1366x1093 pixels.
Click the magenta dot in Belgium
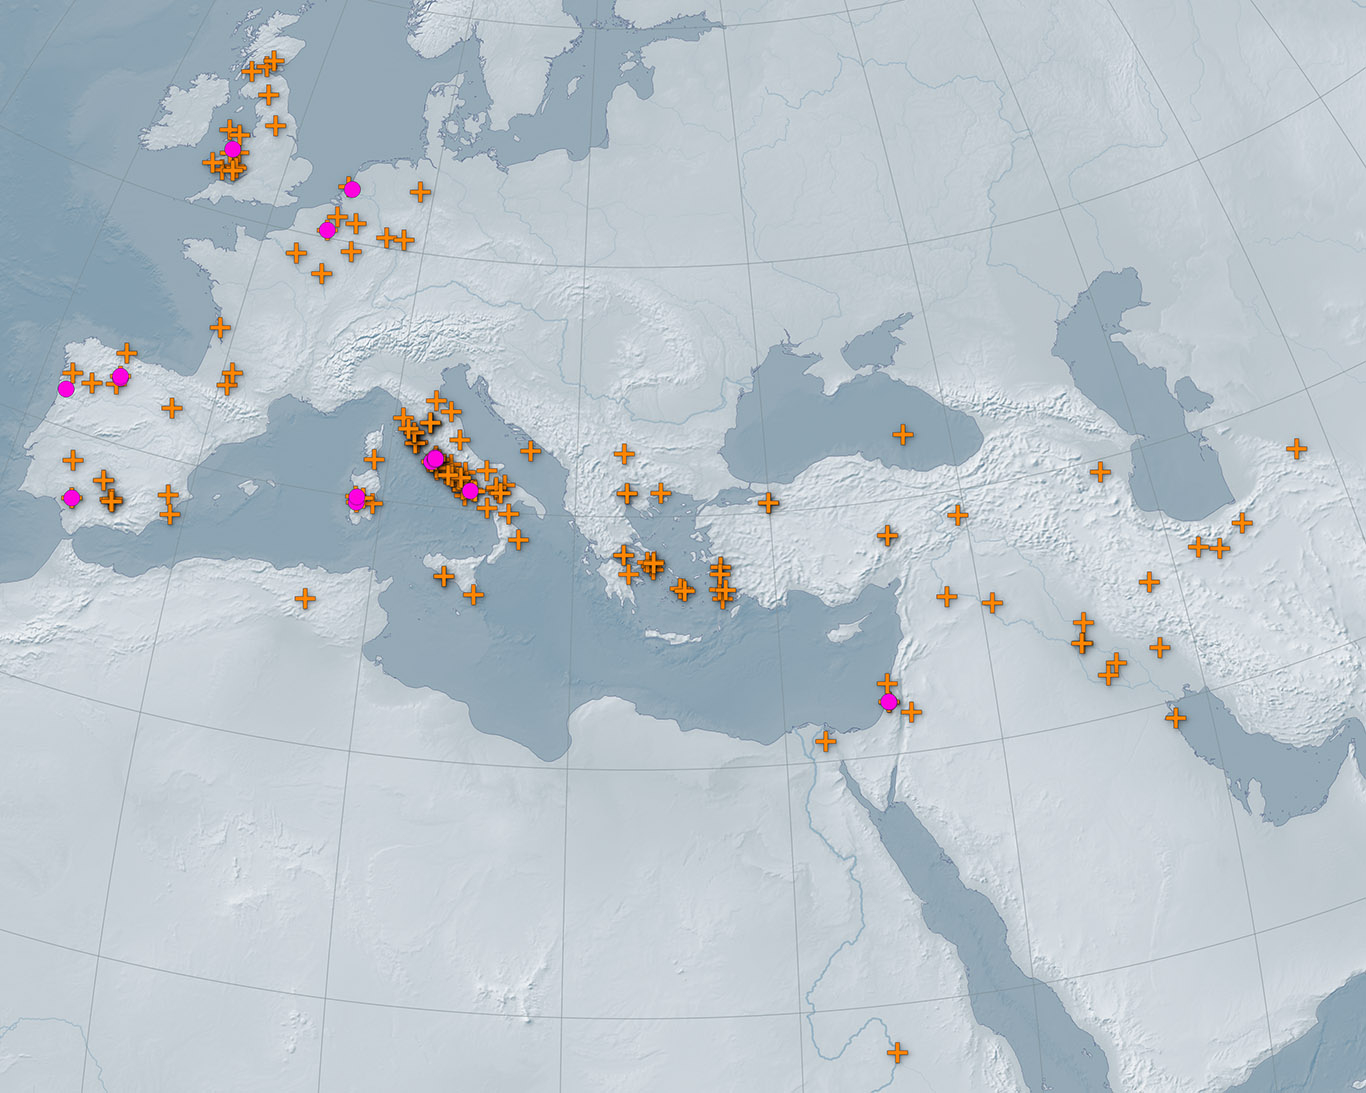click(x=327, y=230)
